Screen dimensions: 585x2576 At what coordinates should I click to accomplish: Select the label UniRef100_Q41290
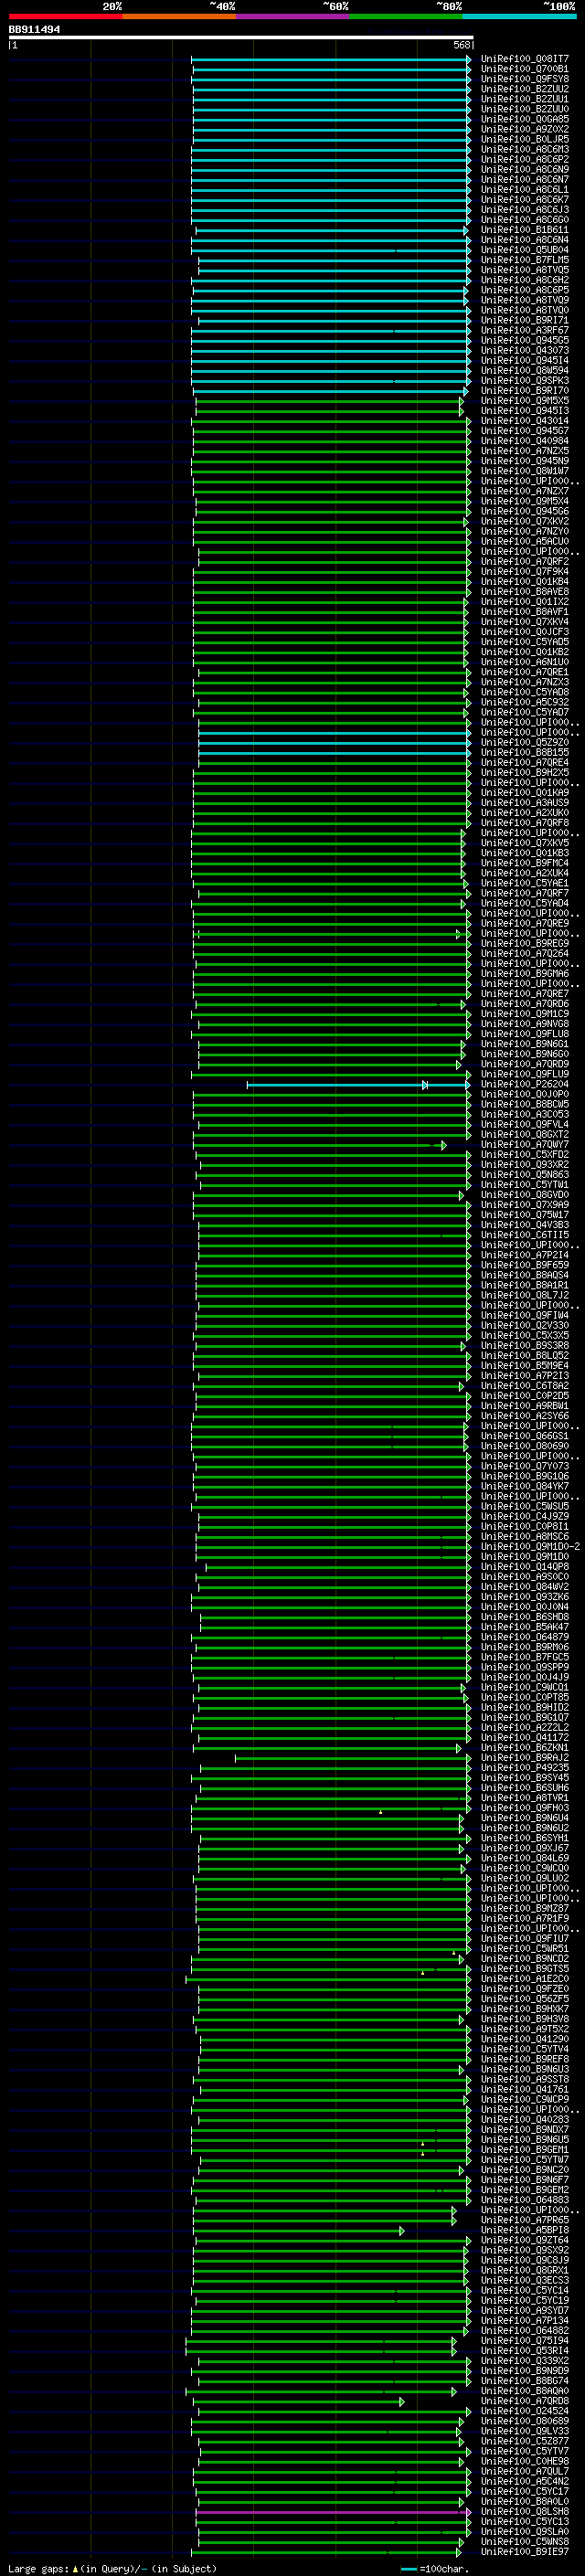point(524,2038)
